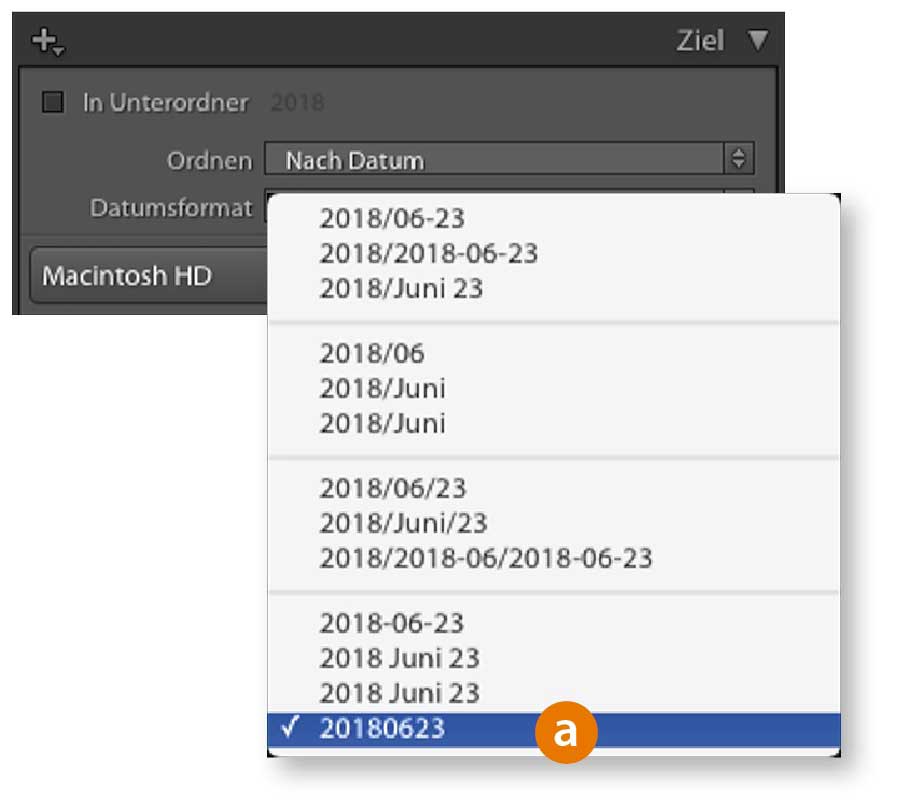Open the Ordnen Nach Datum dropdown
908x812 pixels.
click(508, 160)
